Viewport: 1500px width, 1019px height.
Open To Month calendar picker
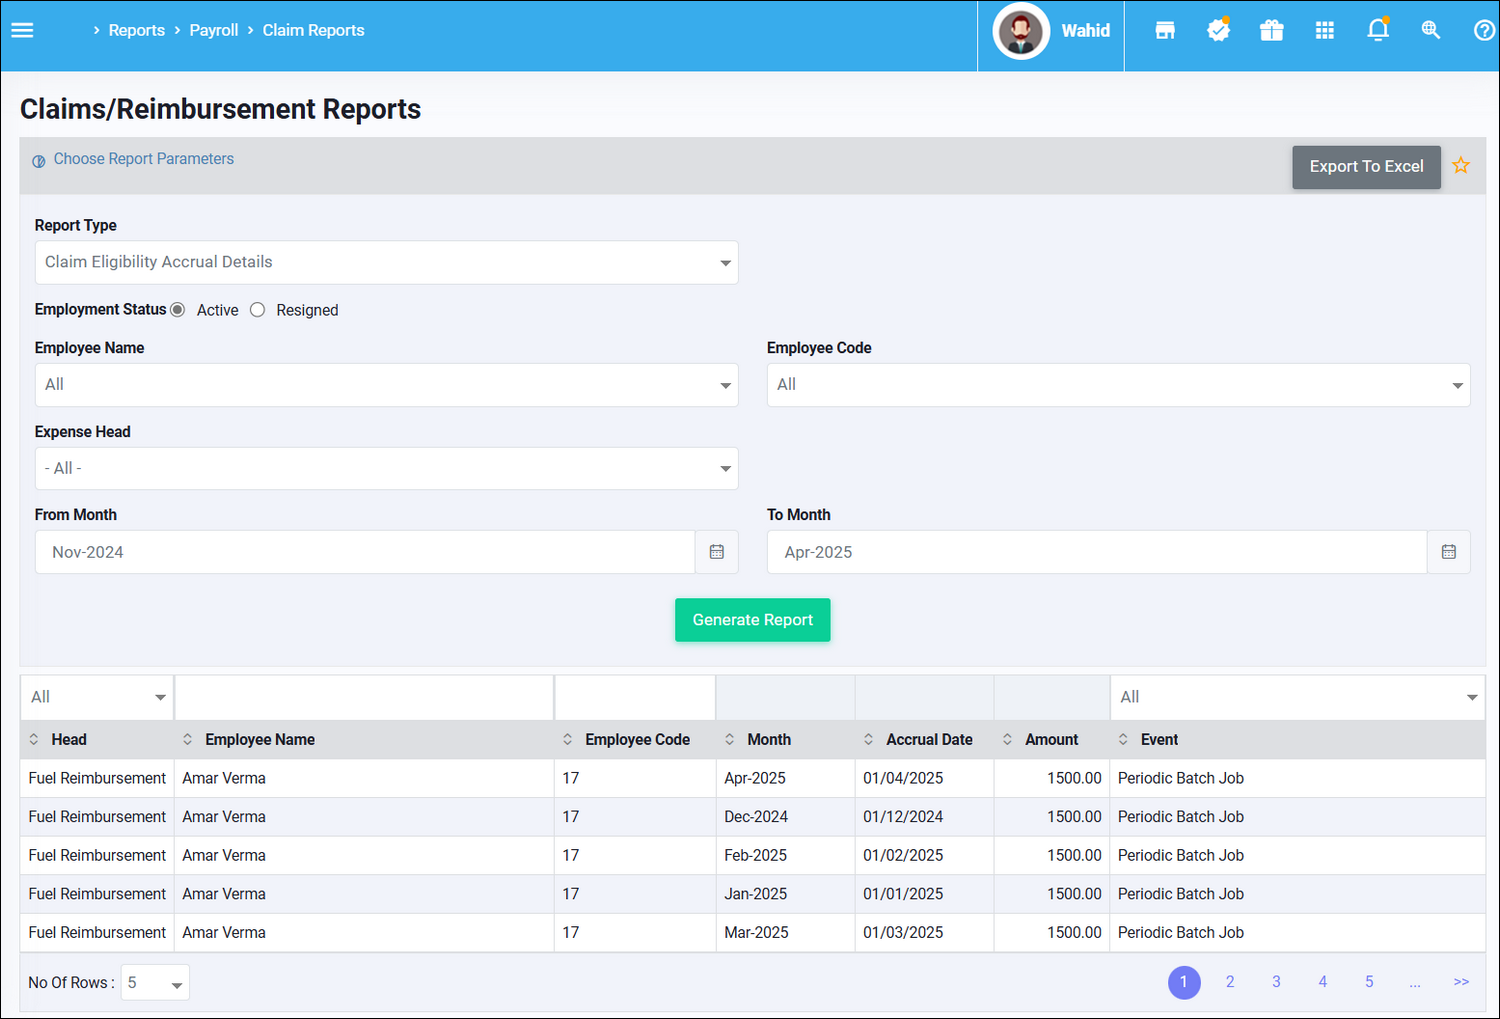(x=1449, y=552)
